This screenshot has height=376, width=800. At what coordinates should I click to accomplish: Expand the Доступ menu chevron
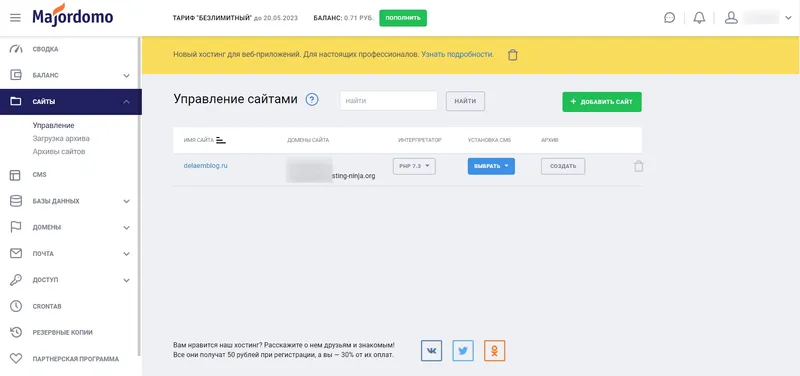pos(127,280)
